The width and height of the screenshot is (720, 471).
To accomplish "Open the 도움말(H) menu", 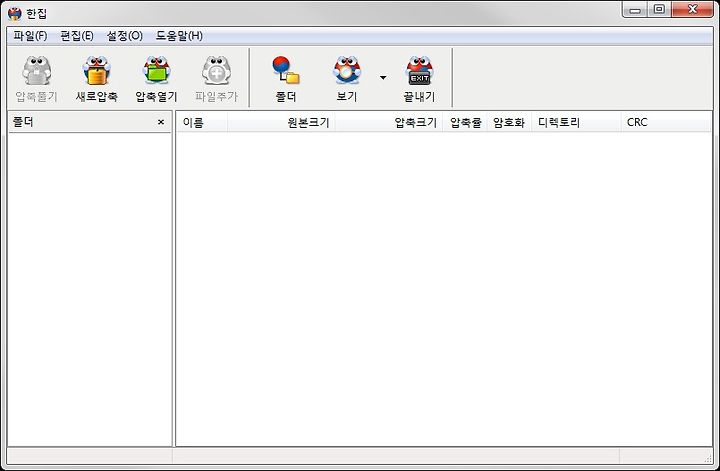I will (x=179, y=36).
